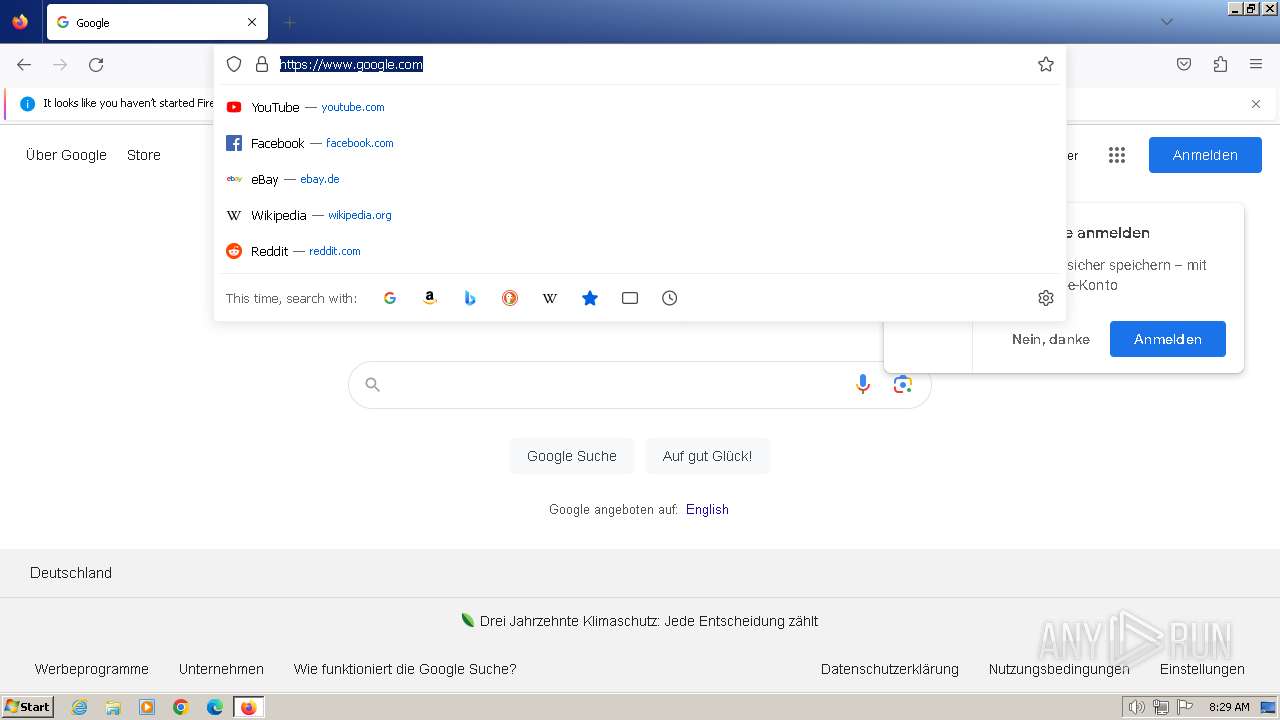Open Unternehmen footer link

[x=221, y=669]
